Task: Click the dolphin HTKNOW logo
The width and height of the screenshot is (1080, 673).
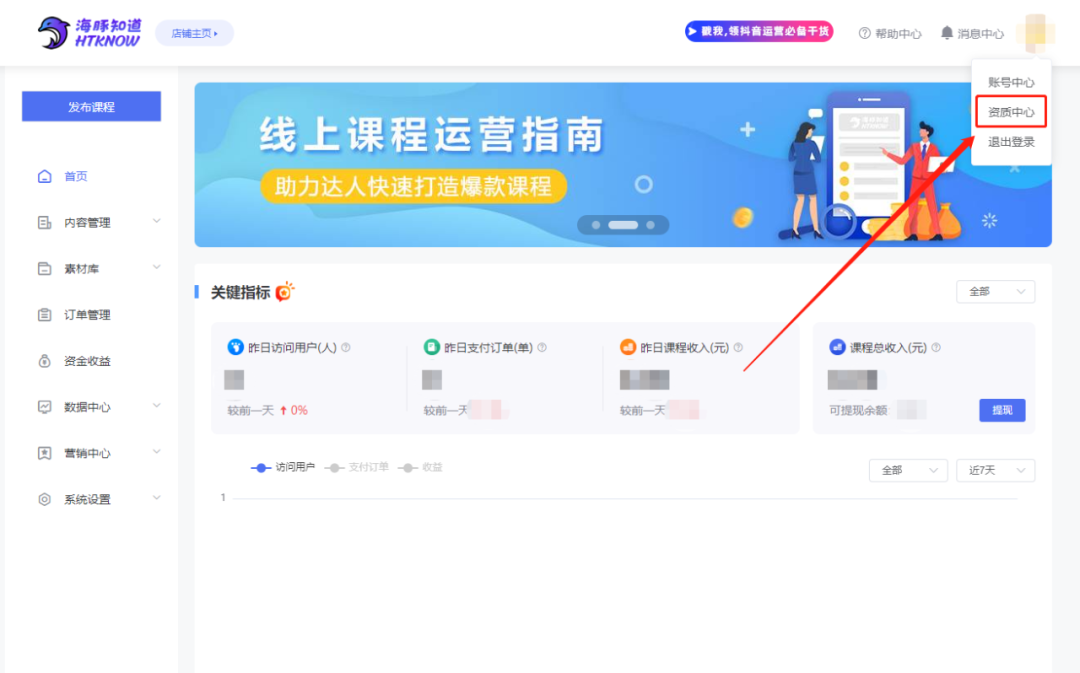Action: click(89, 32)
